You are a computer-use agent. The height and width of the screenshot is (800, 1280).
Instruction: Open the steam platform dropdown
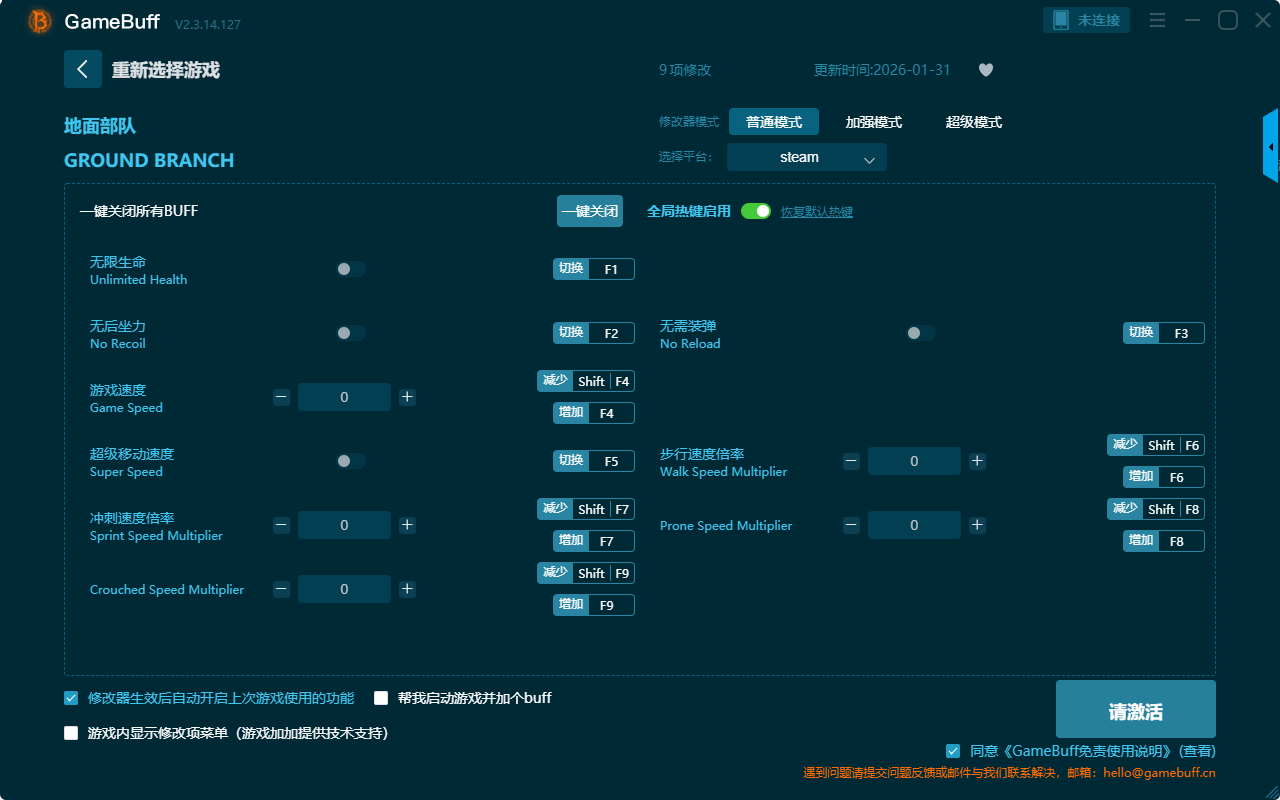pyautogui.click(x=806, y=157)
